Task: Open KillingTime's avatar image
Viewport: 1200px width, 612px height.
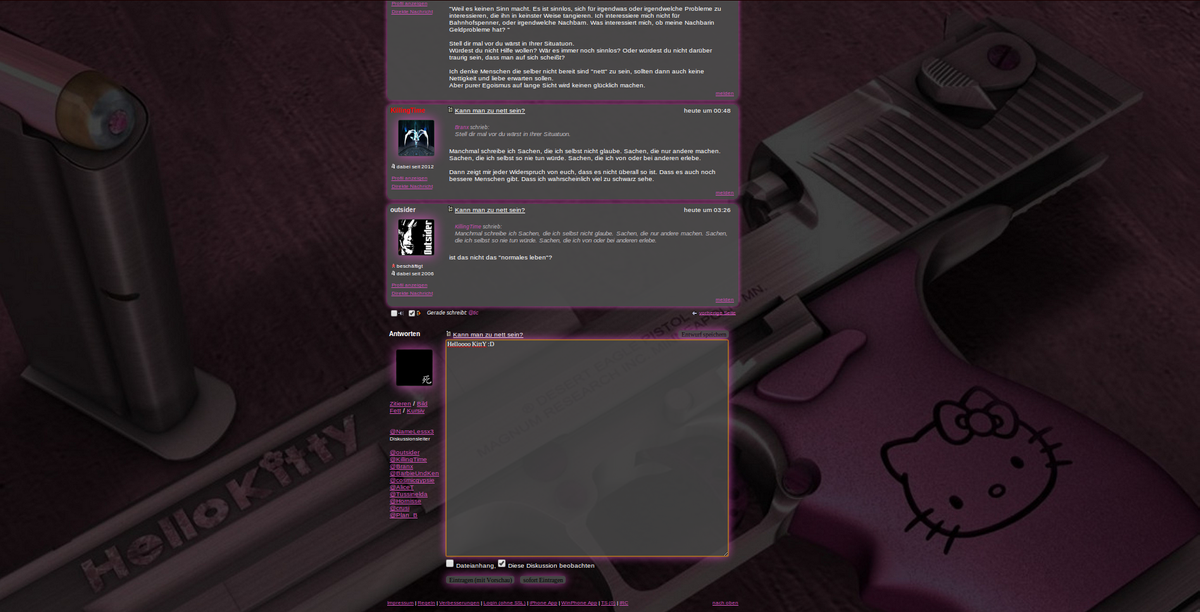Action: coord(416,138)
